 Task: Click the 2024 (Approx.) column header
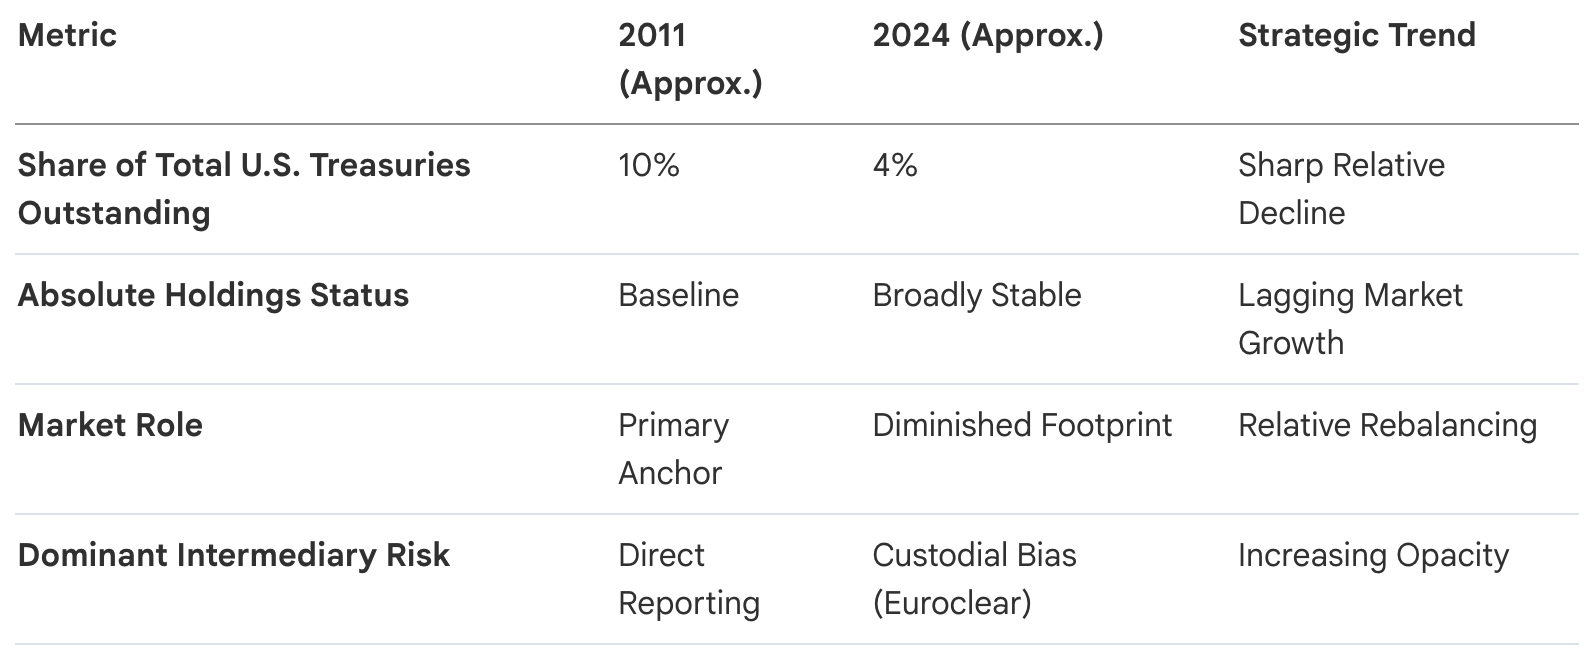(x=988, y=35)
